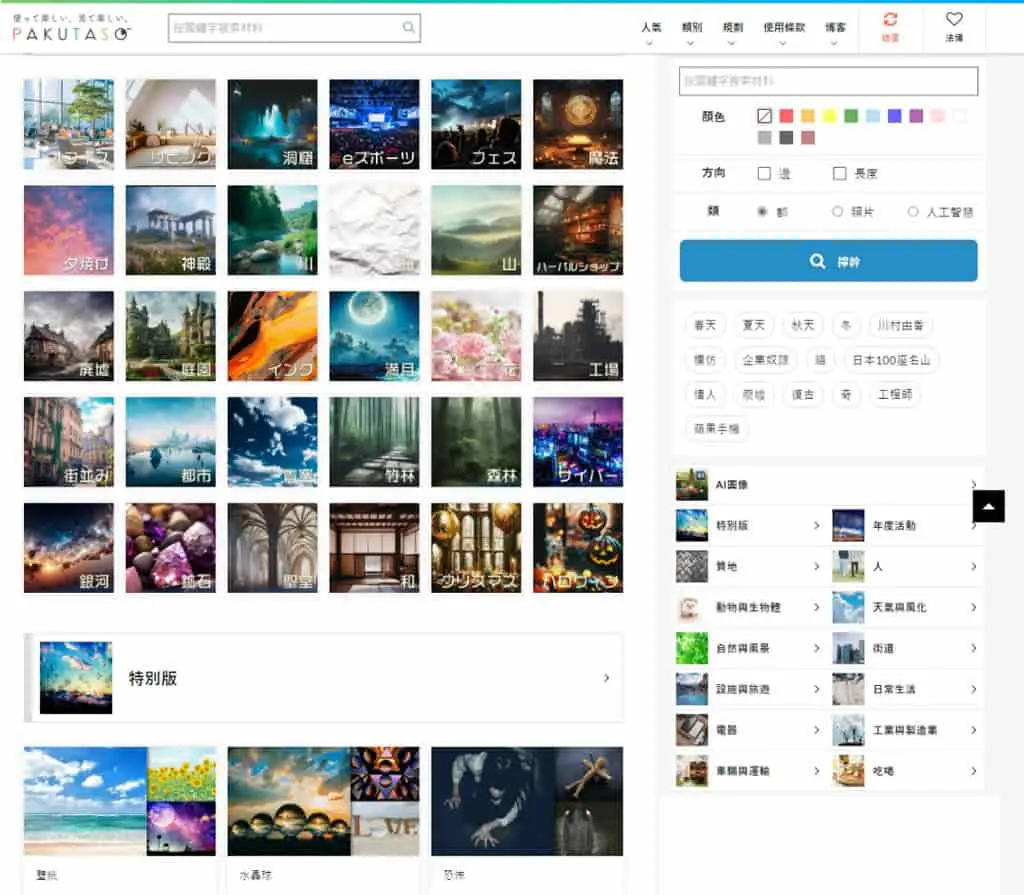Image resolution: width=1024 pixels, height=895 pixels.
Task: Open the 神殿 AI image tile
Action: [170, 230]
